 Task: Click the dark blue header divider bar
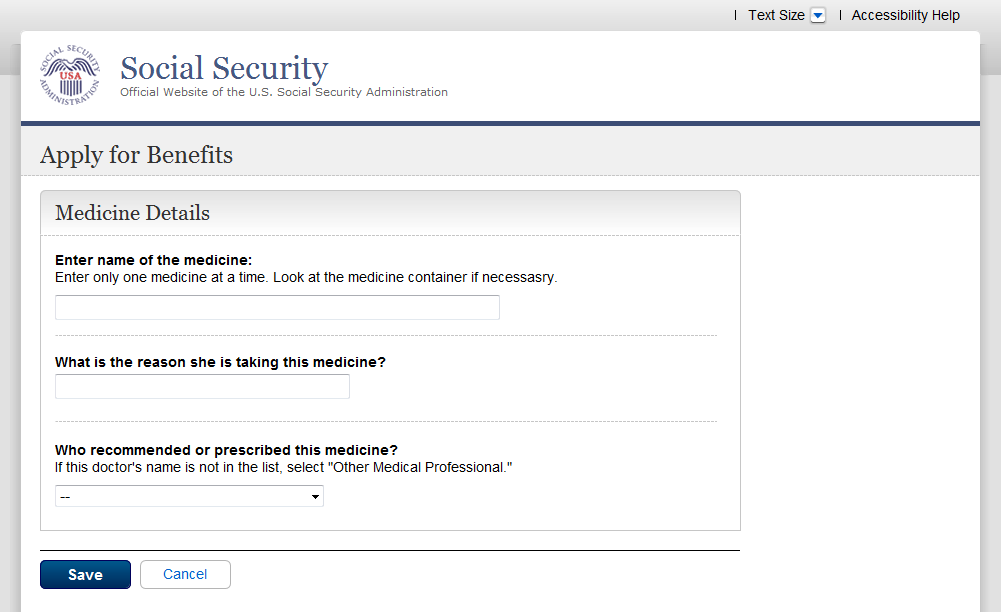click(x=500, y=124)
